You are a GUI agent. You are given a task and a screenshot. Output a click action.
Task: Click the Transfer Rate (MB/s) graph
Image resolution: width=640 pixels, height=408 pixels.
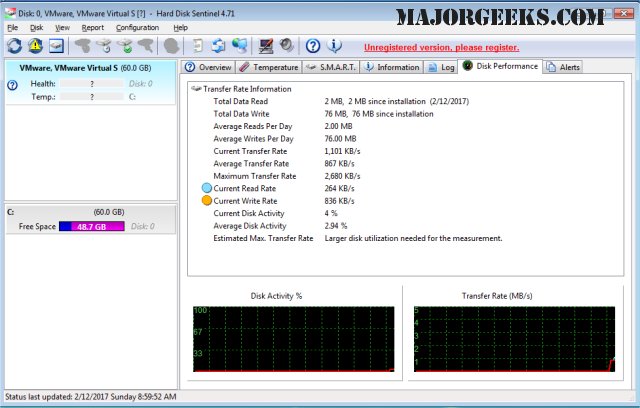[514, 339]
